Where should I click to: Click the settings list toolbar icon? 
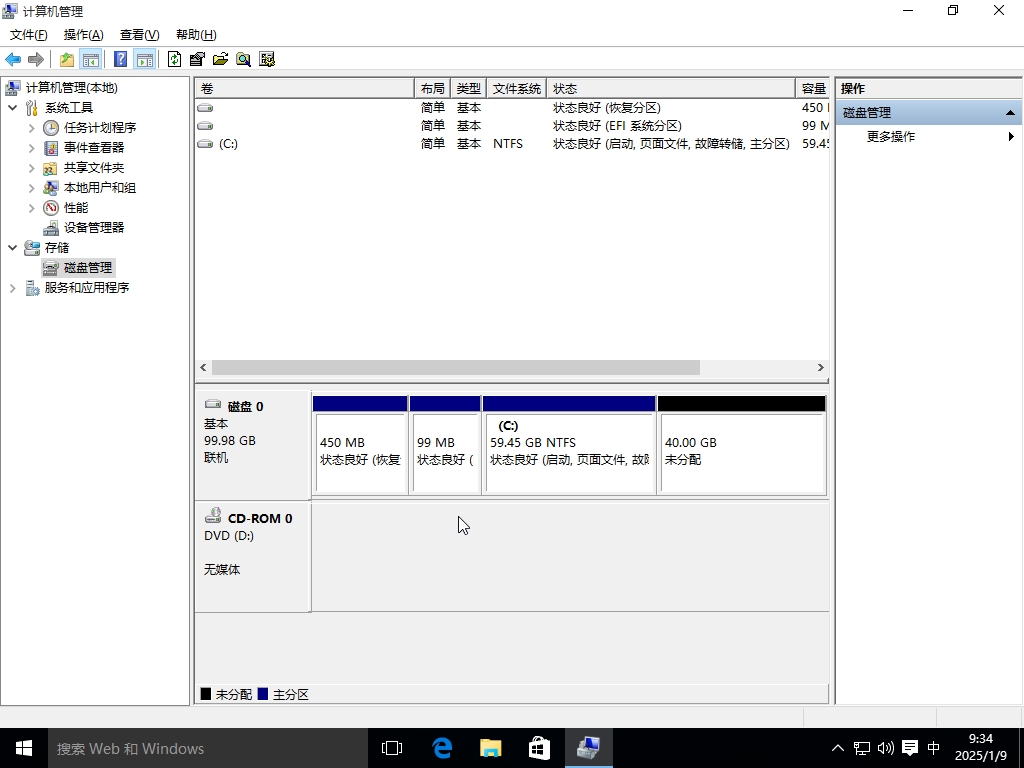tap(267, 59)
